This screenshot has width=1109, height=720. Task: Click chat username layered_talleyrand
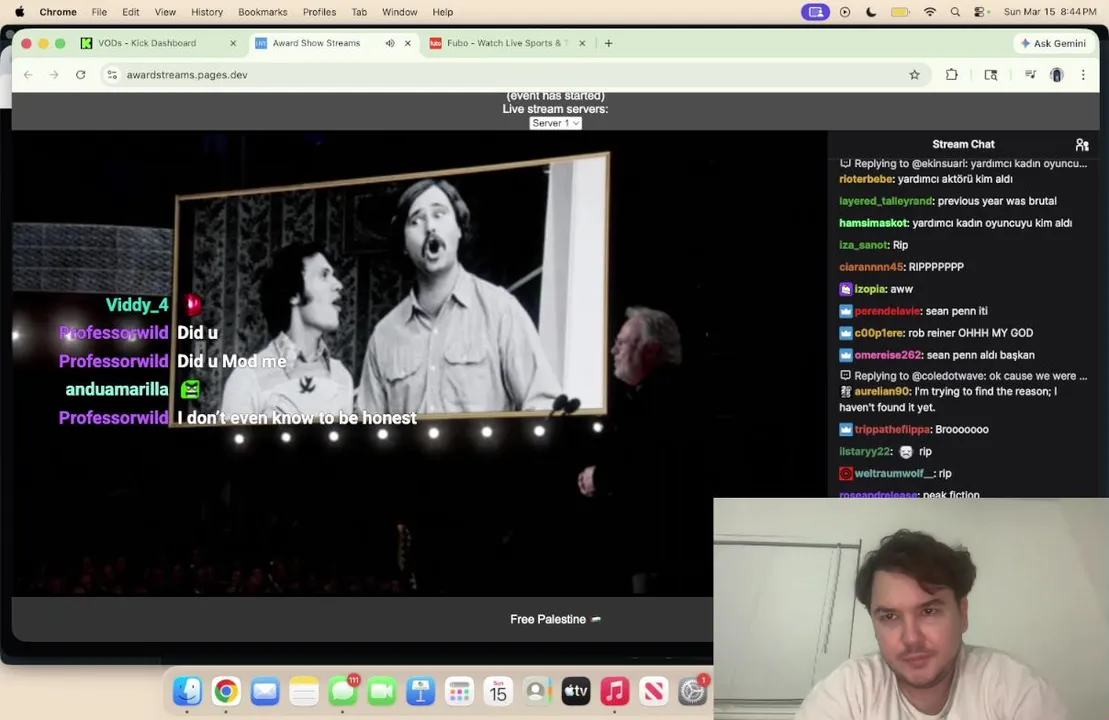pyautogui.click(x=886, y=201)
